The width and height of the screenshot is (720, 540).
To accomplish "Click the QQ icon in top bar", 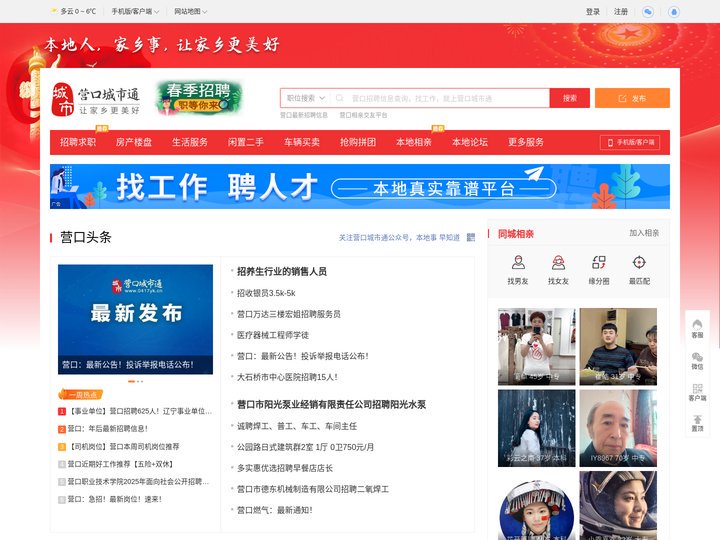I will pos(674,11).
